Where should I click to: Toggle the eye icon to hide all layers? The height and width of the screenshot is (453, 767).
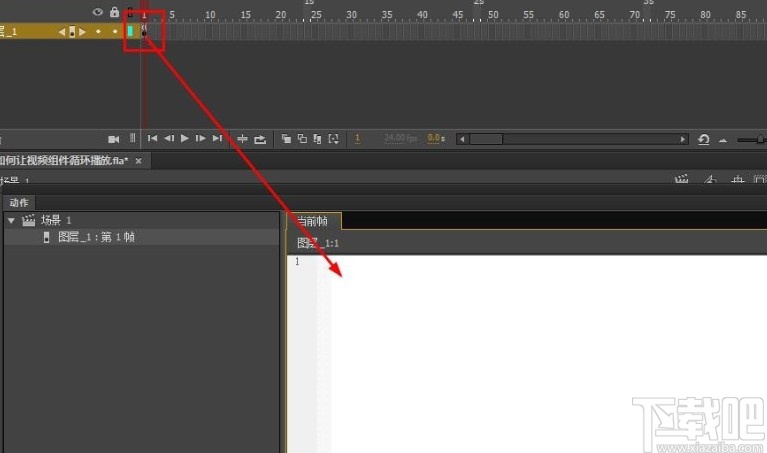[98, 12]
